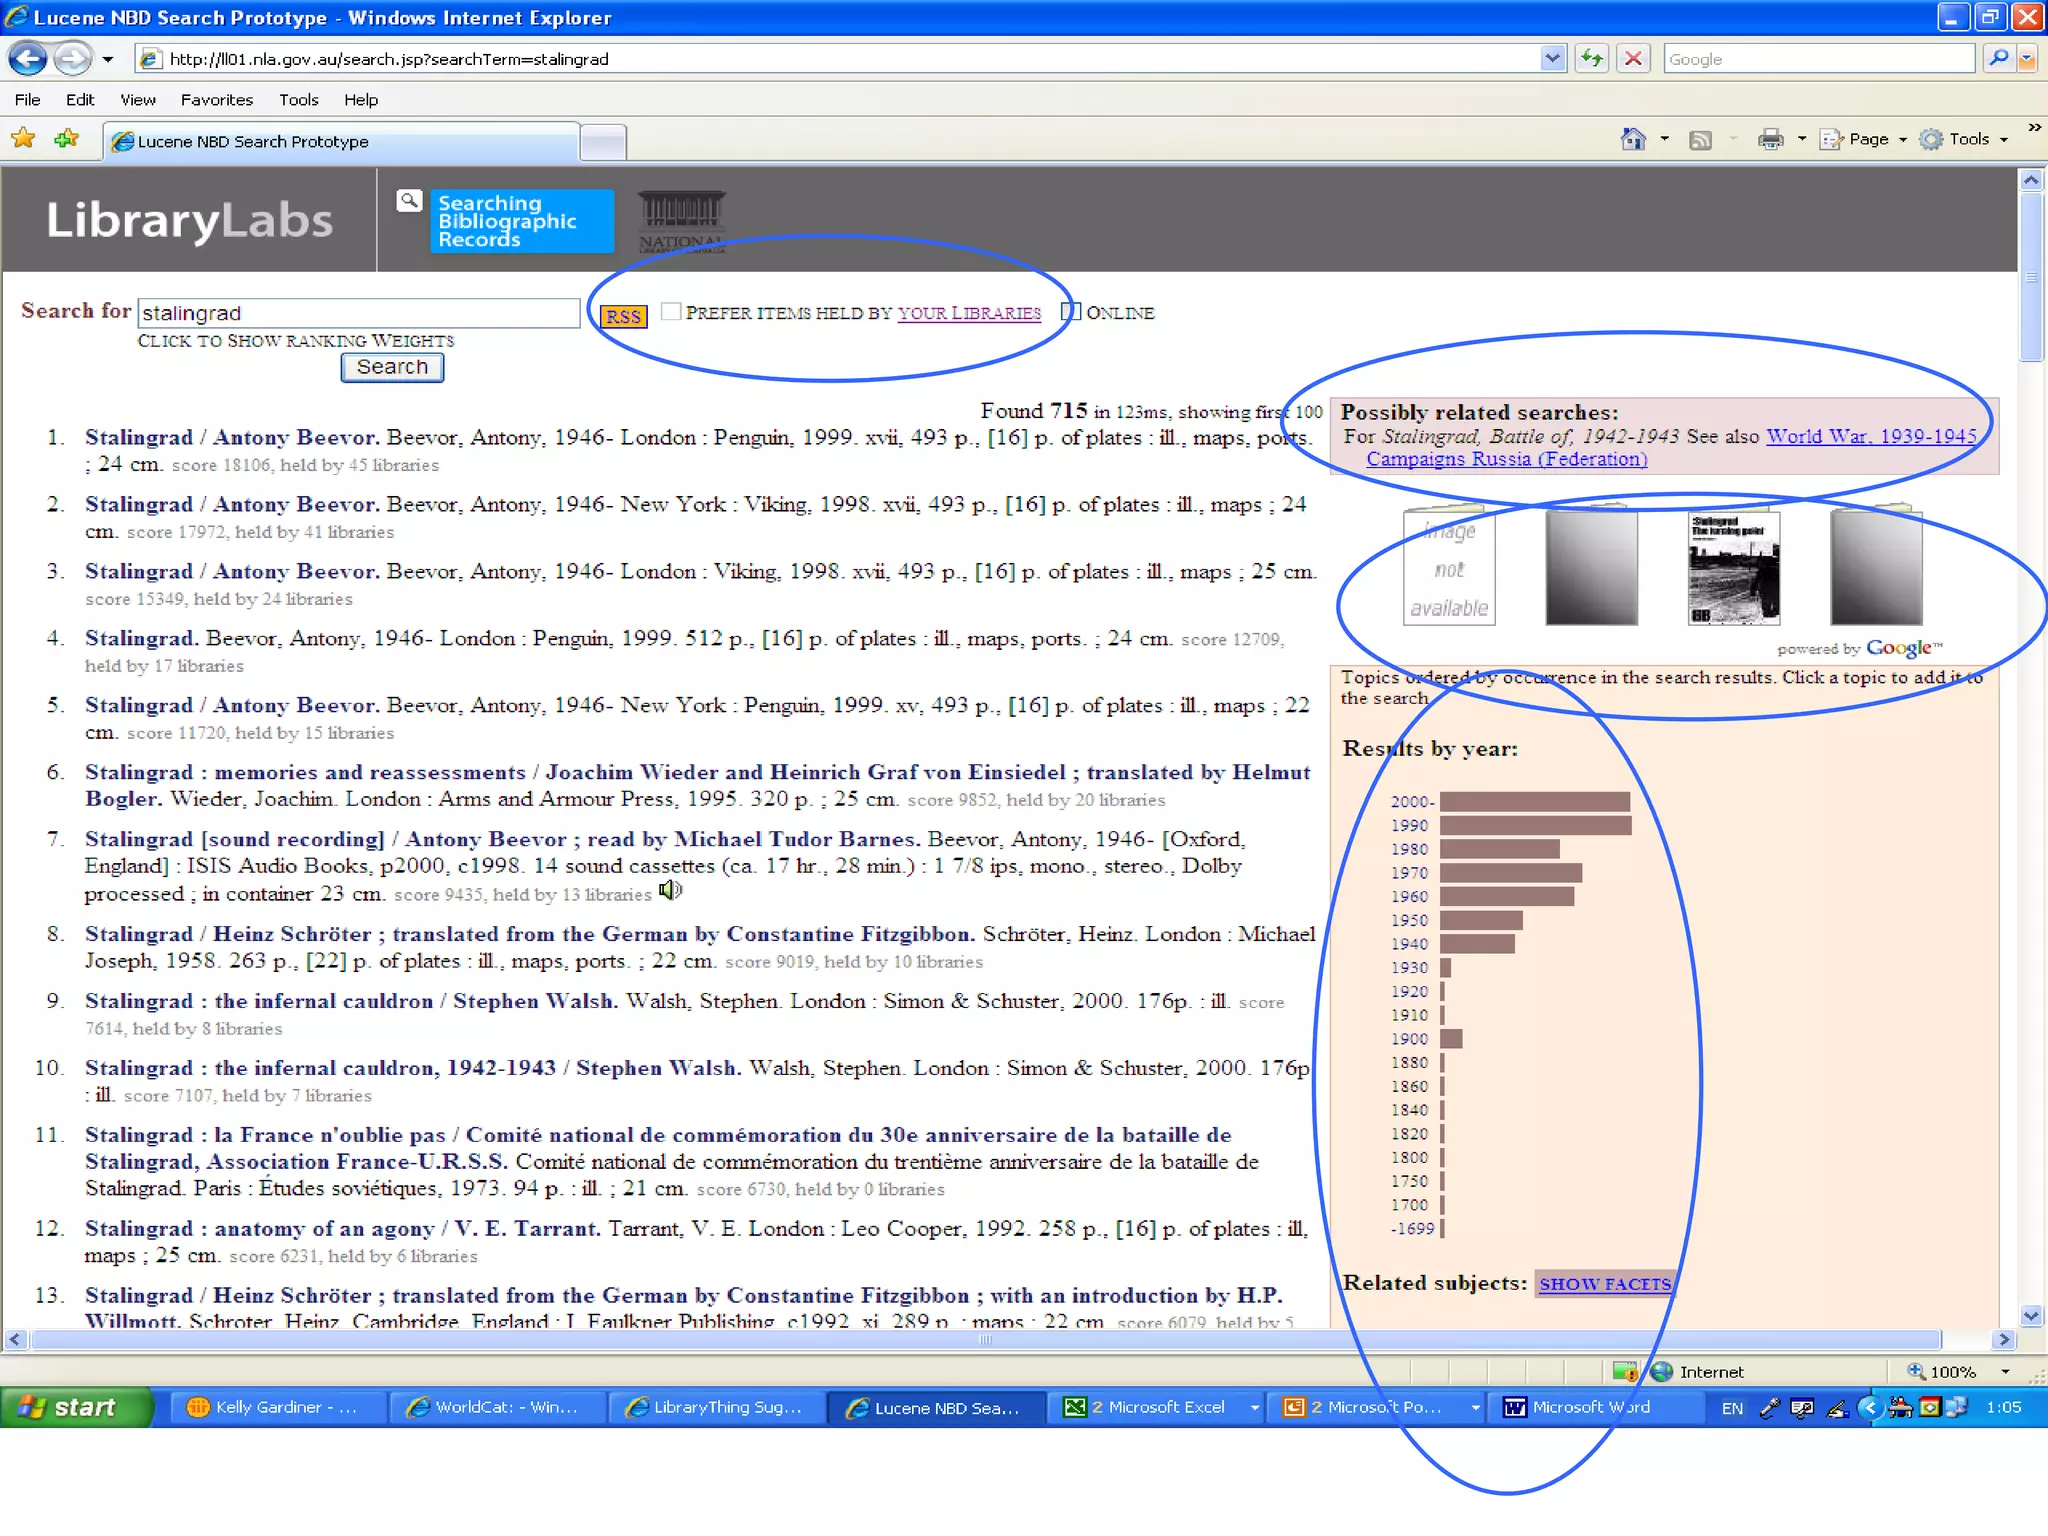Tick the Online checkbox
The width and height of the screenshot is (2048, 1536).
point(1071,312)
